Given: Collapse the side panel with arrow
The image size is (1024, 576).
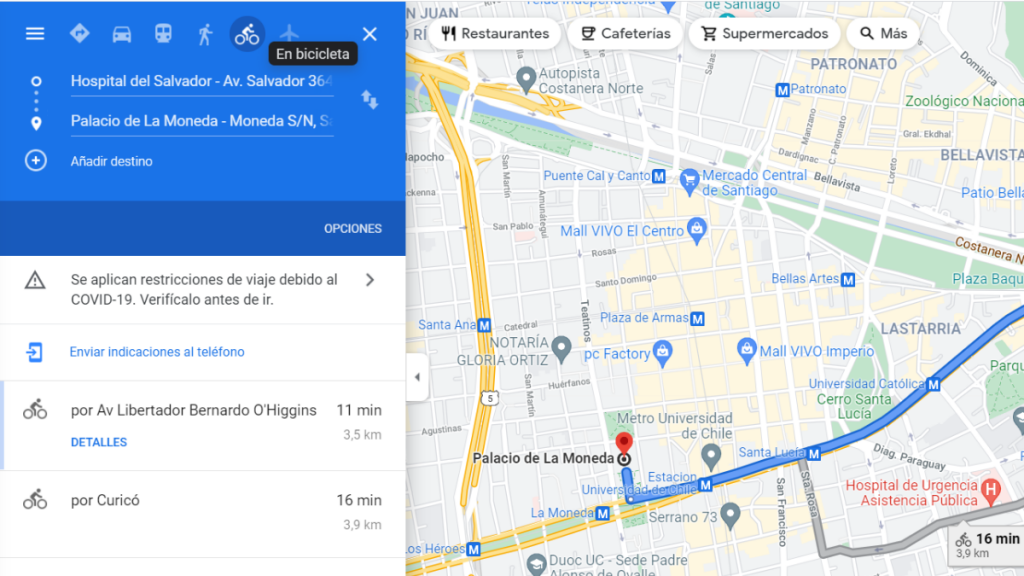Looking at the screenshot, I should (417, 377).
